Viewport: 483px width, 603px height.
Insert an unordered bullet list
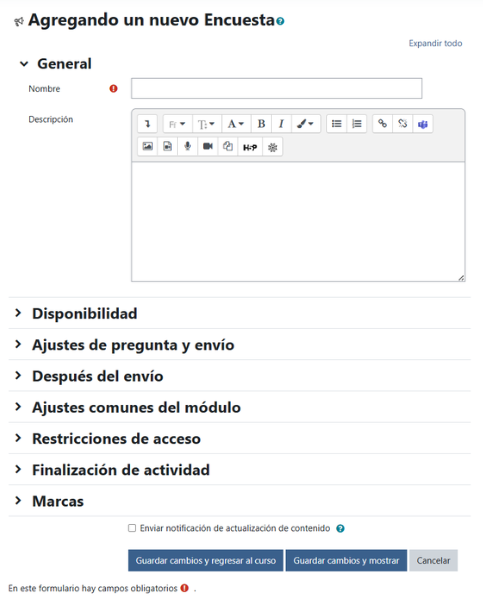pyautogui.click(x=336, y=124)
